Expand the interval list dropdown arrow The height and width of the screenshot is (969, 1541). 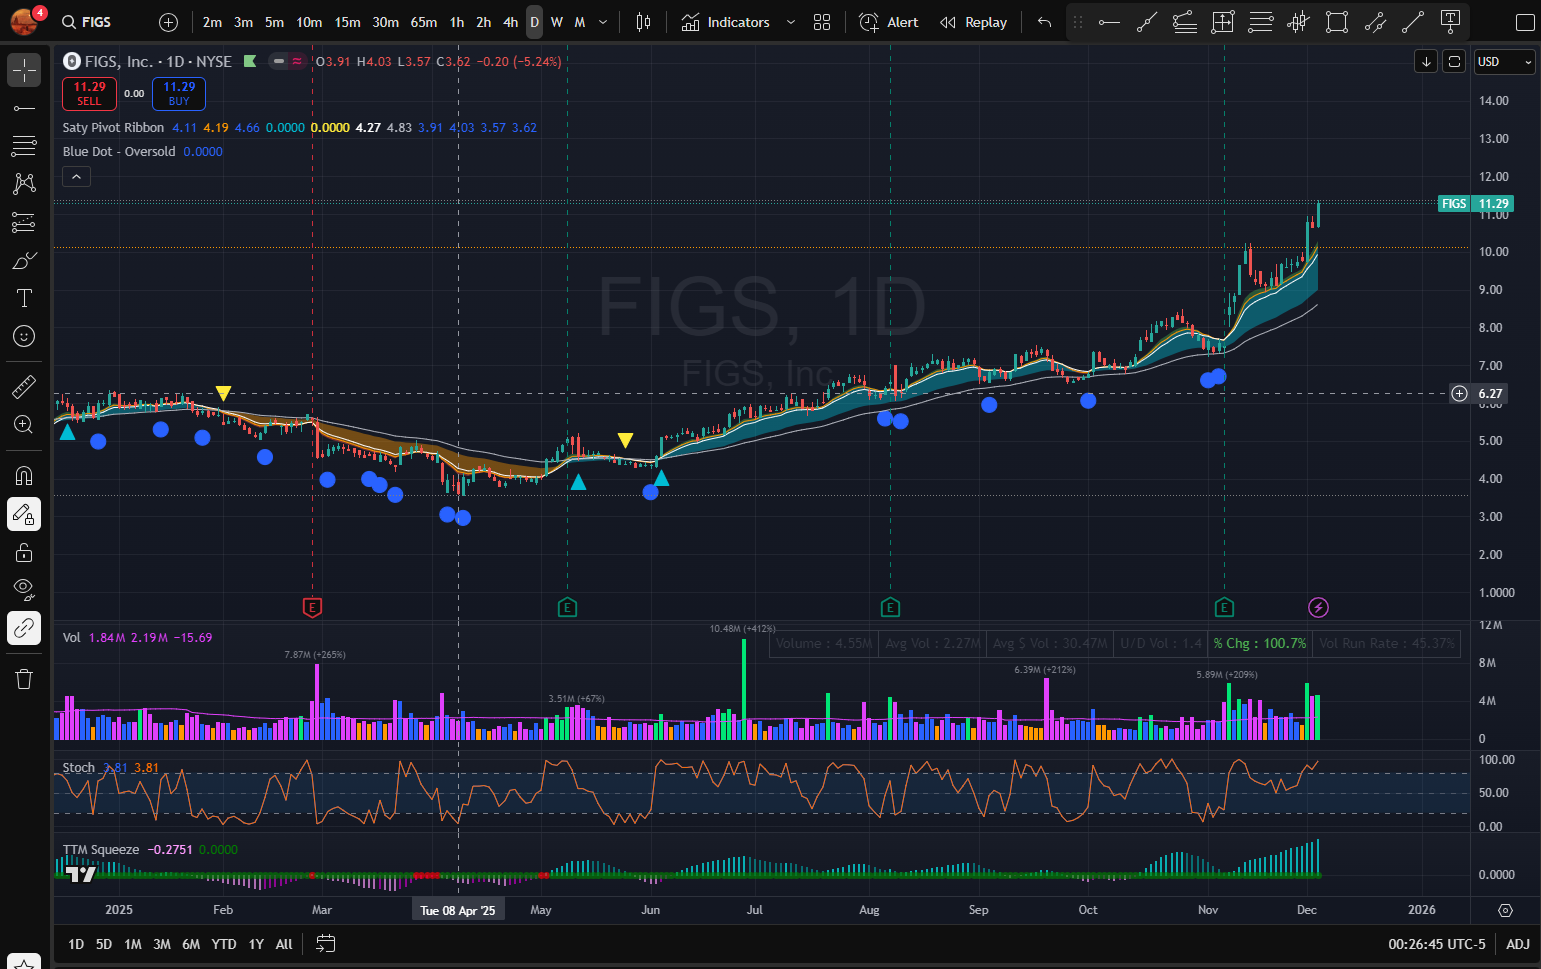[x=602, y=22]
